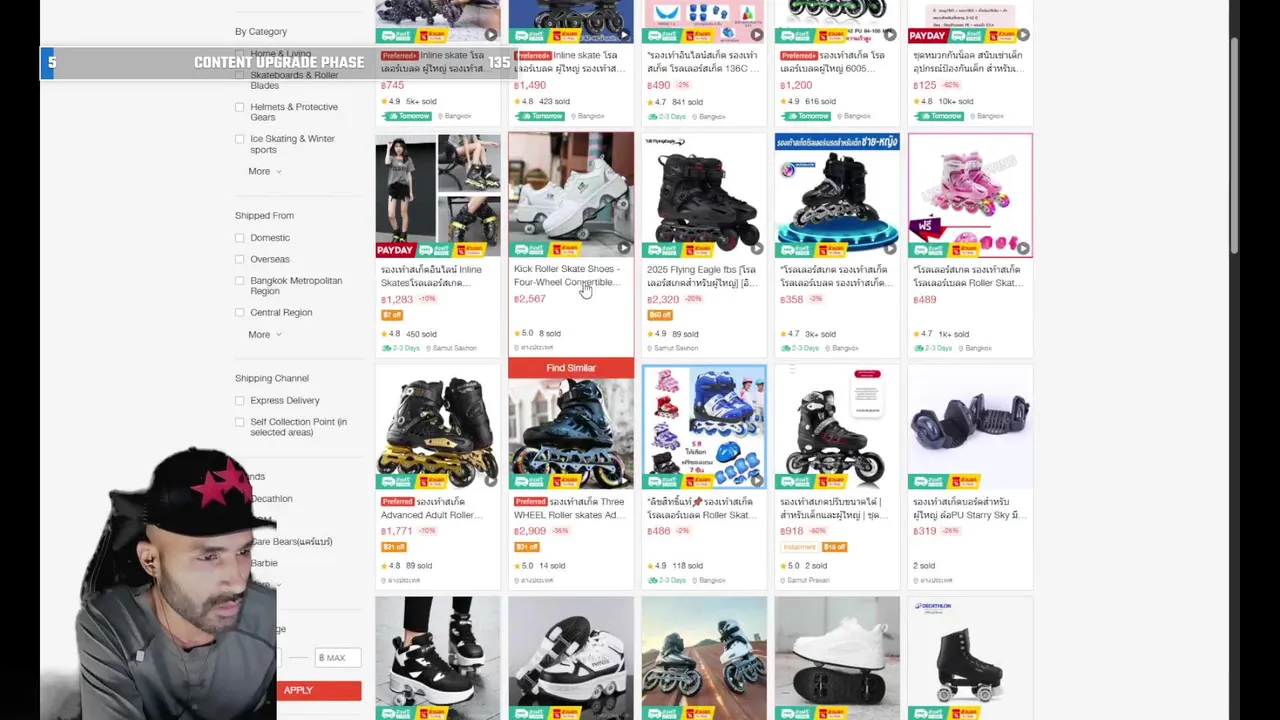The height and width of the screenshot is (720, 1280).
Task: Click video play icon on black Flying Eagle skate
Action: pos(757,247)
